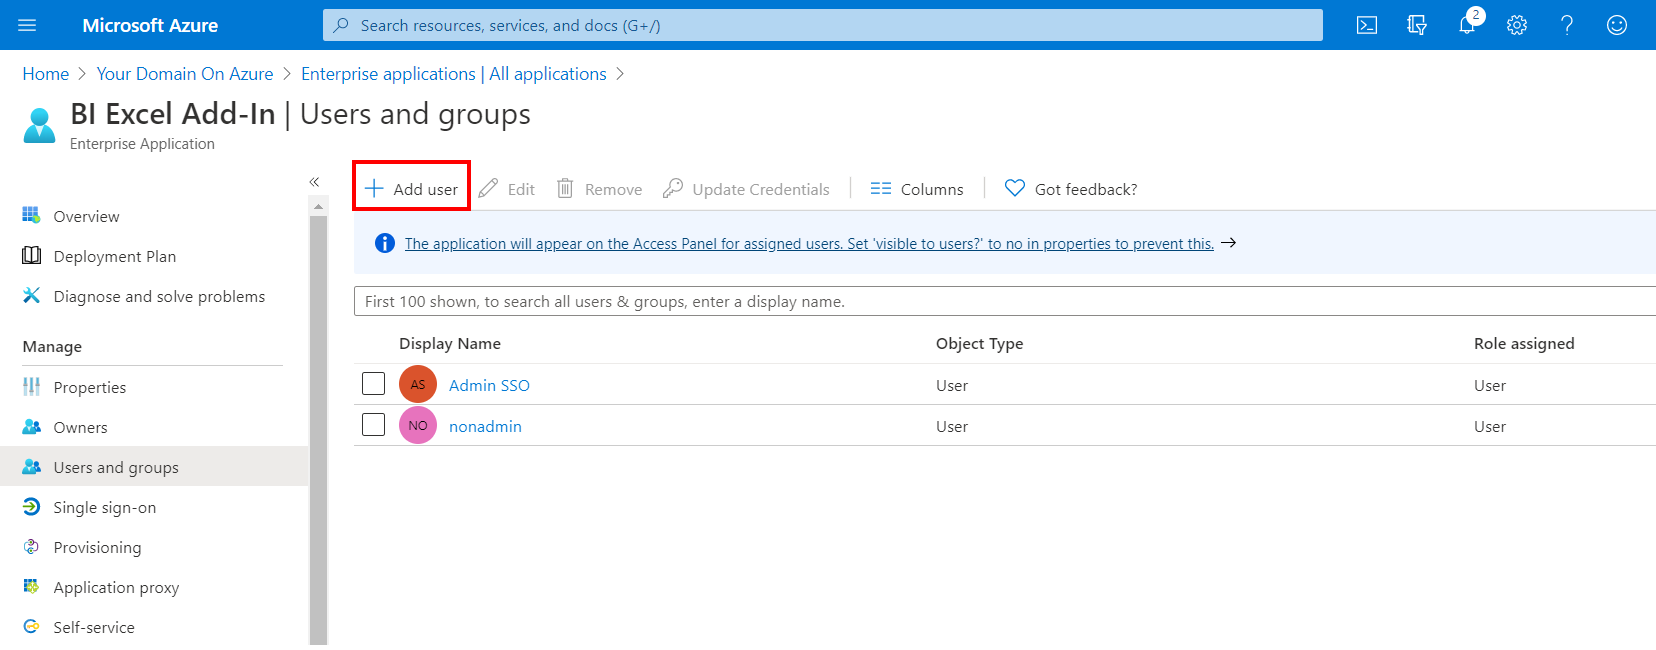Image resolution: width=1656 pixels, height=650 pixels.
Task: Open the Directory and subscription filter icon
Action: click(1417, 25)
